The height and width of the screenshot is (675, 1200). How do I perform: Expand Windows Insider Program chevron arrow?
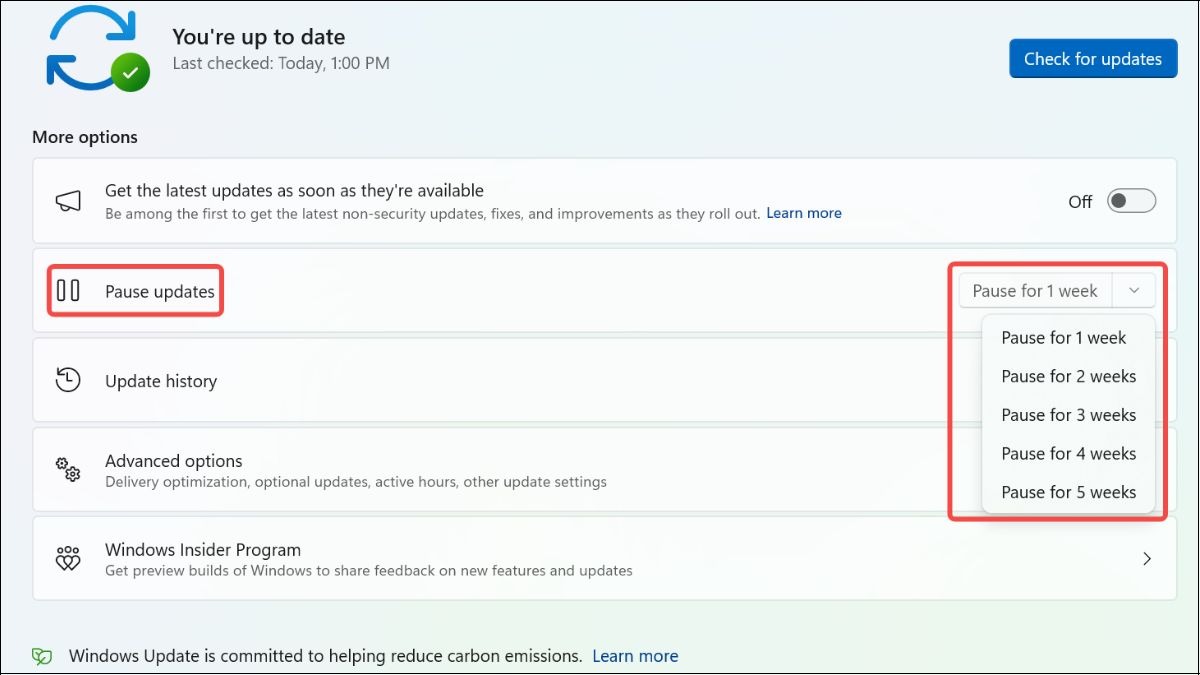pos(1147,559)
